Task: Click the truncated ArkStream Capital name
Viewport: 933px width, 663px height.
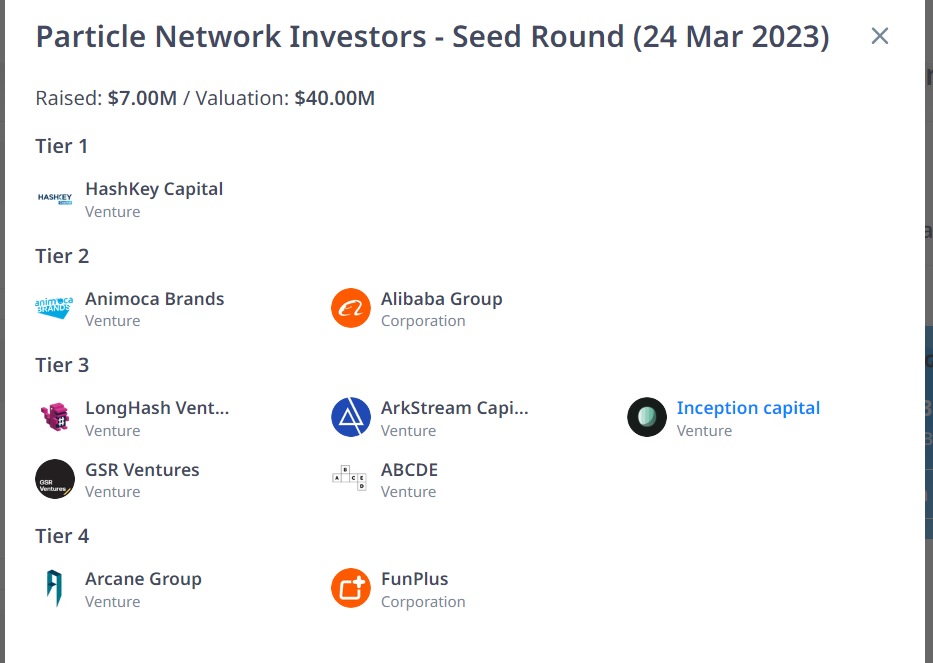Action: click(x=454, y=408)
